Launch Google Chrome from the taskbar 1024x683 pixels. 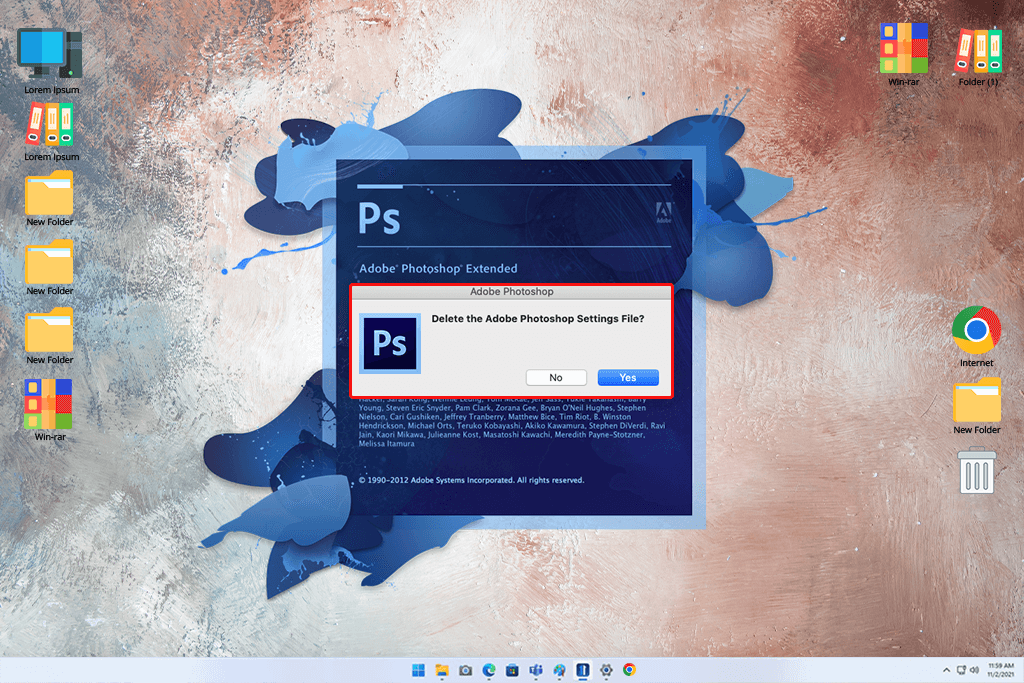(630, 670)
